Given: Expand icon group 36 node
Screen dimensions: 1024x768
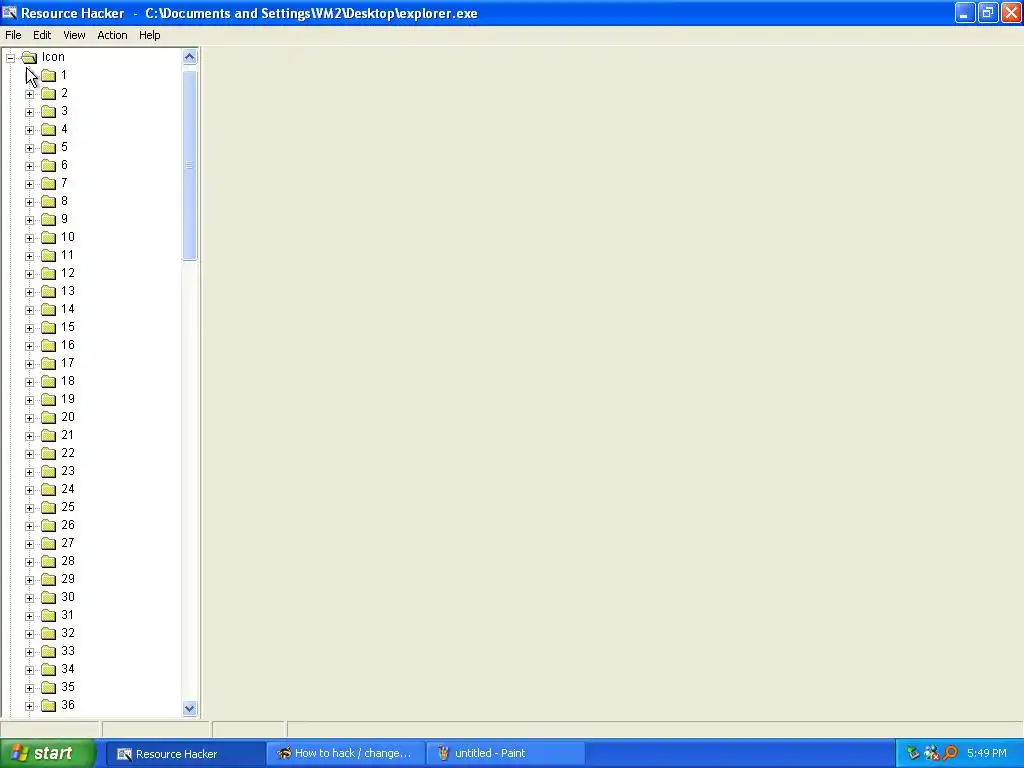Looking at the screenshot, I should pyautogui.click(x=29, y=706).
